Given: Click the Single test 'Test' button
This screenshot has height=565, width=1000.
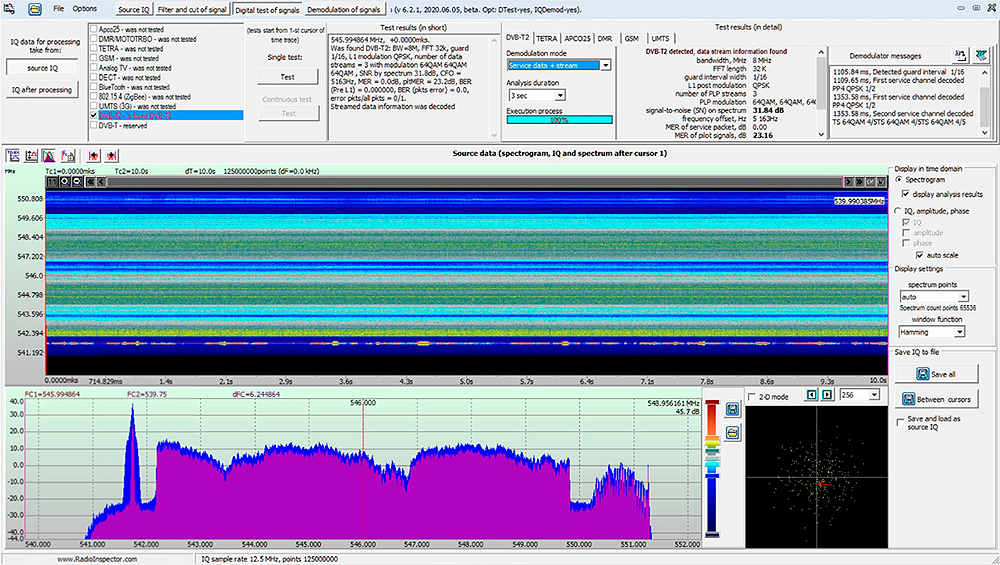Looking at the screenshot, I should (x=287, y=76).
